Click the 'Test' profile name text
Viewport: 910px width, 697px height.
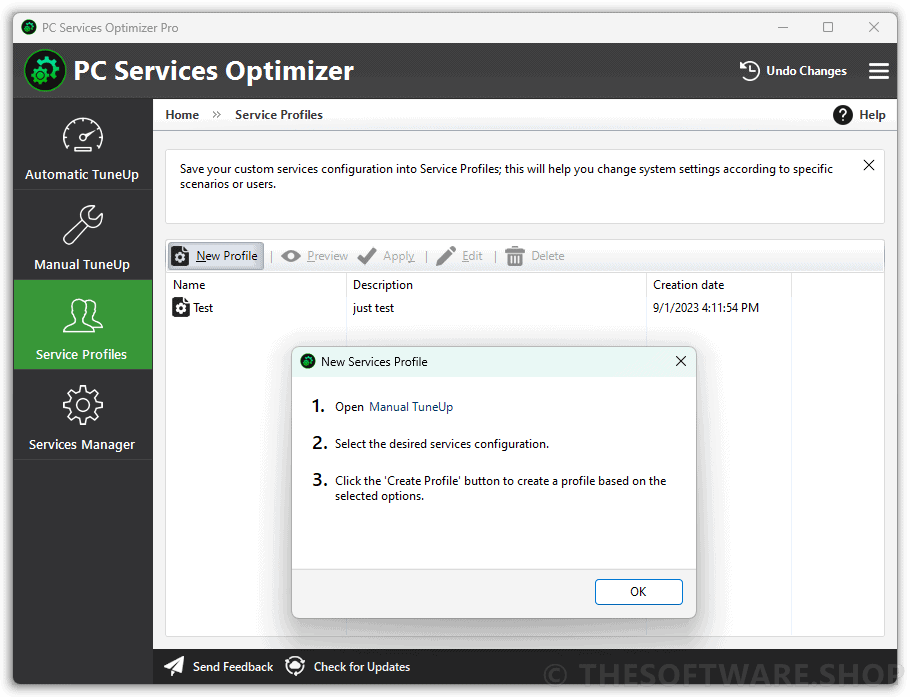coord(203,308)
